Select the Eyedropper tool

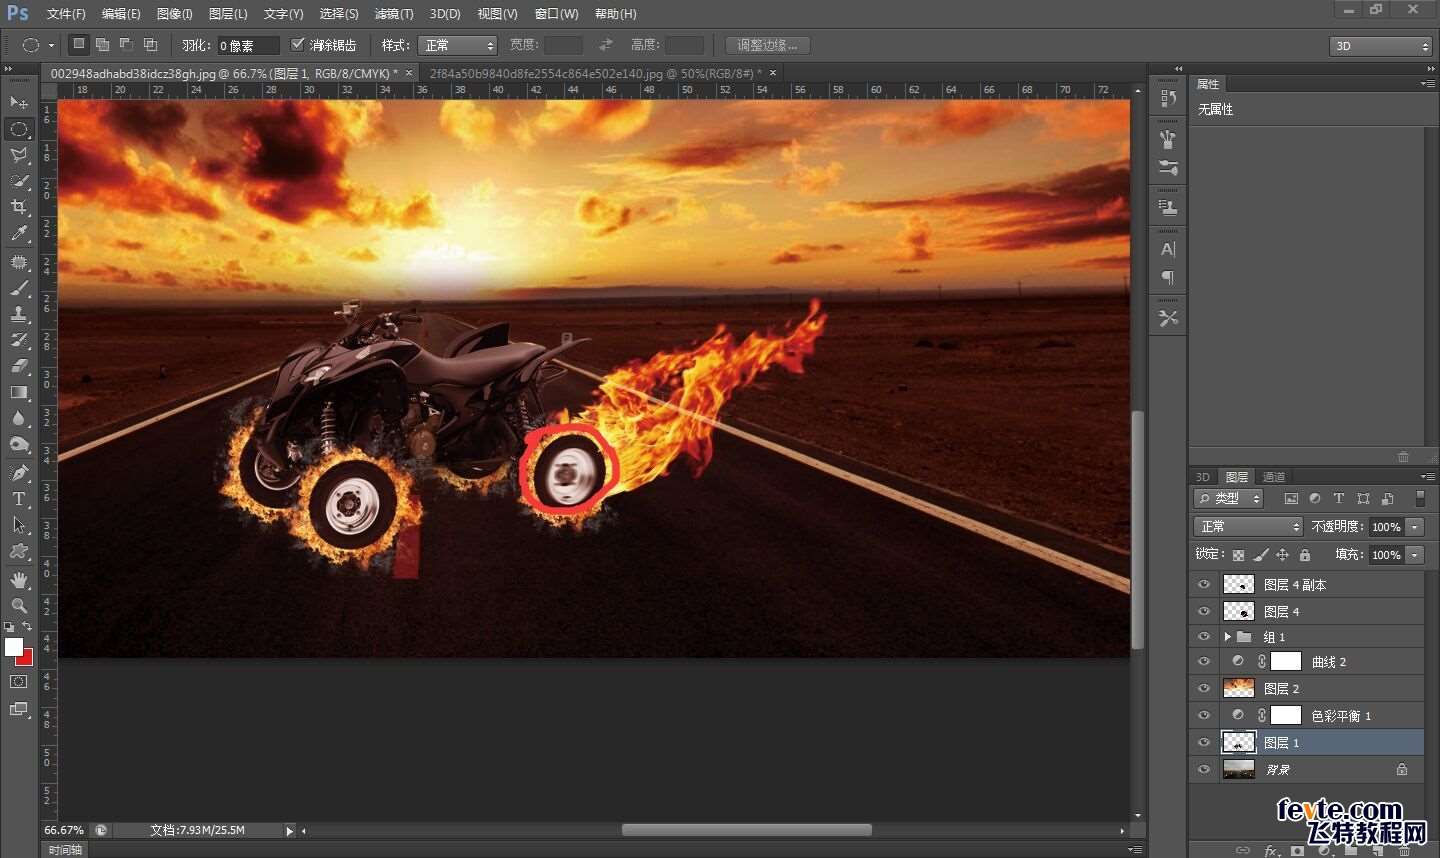19,234
